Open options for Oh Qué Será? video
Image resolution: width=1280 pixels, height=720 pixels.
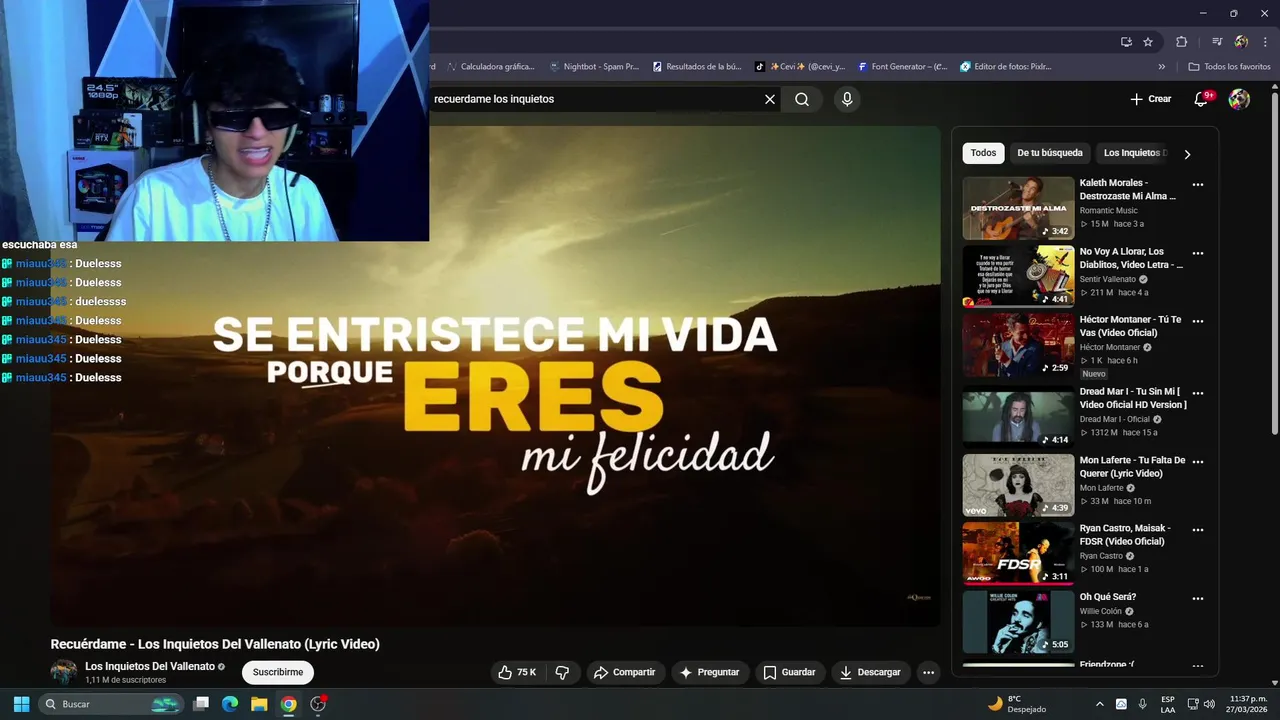[x=1198, y=598]
